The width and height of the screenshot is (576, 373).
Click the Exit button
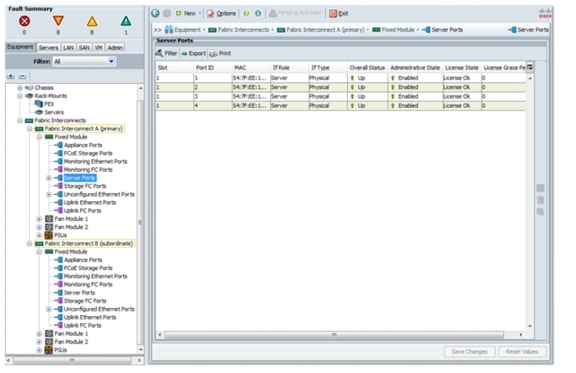[x=339, y=13]
